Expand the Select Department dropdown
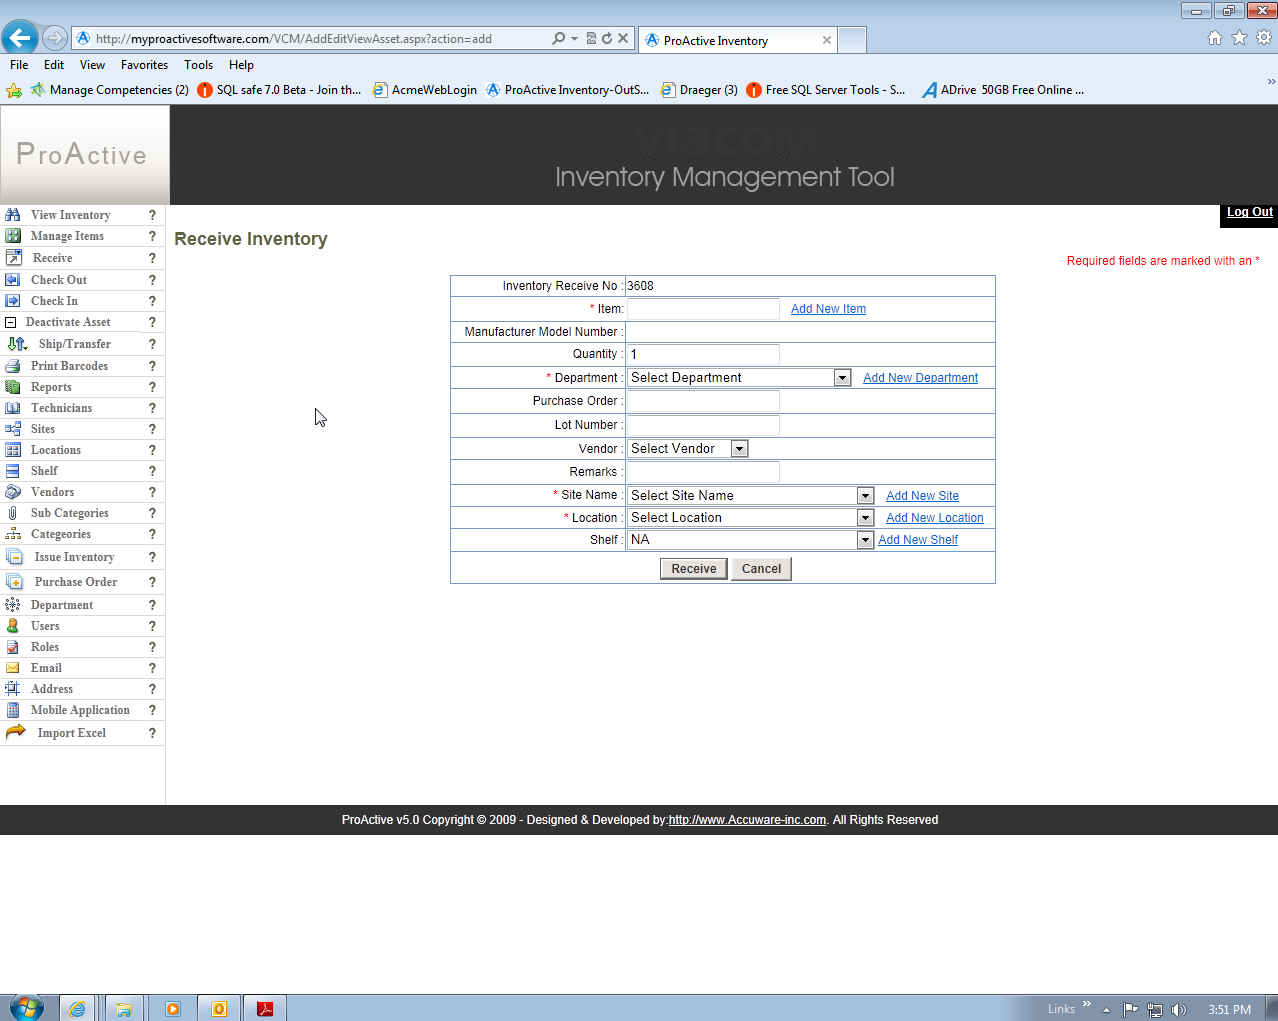 point(842,378)
